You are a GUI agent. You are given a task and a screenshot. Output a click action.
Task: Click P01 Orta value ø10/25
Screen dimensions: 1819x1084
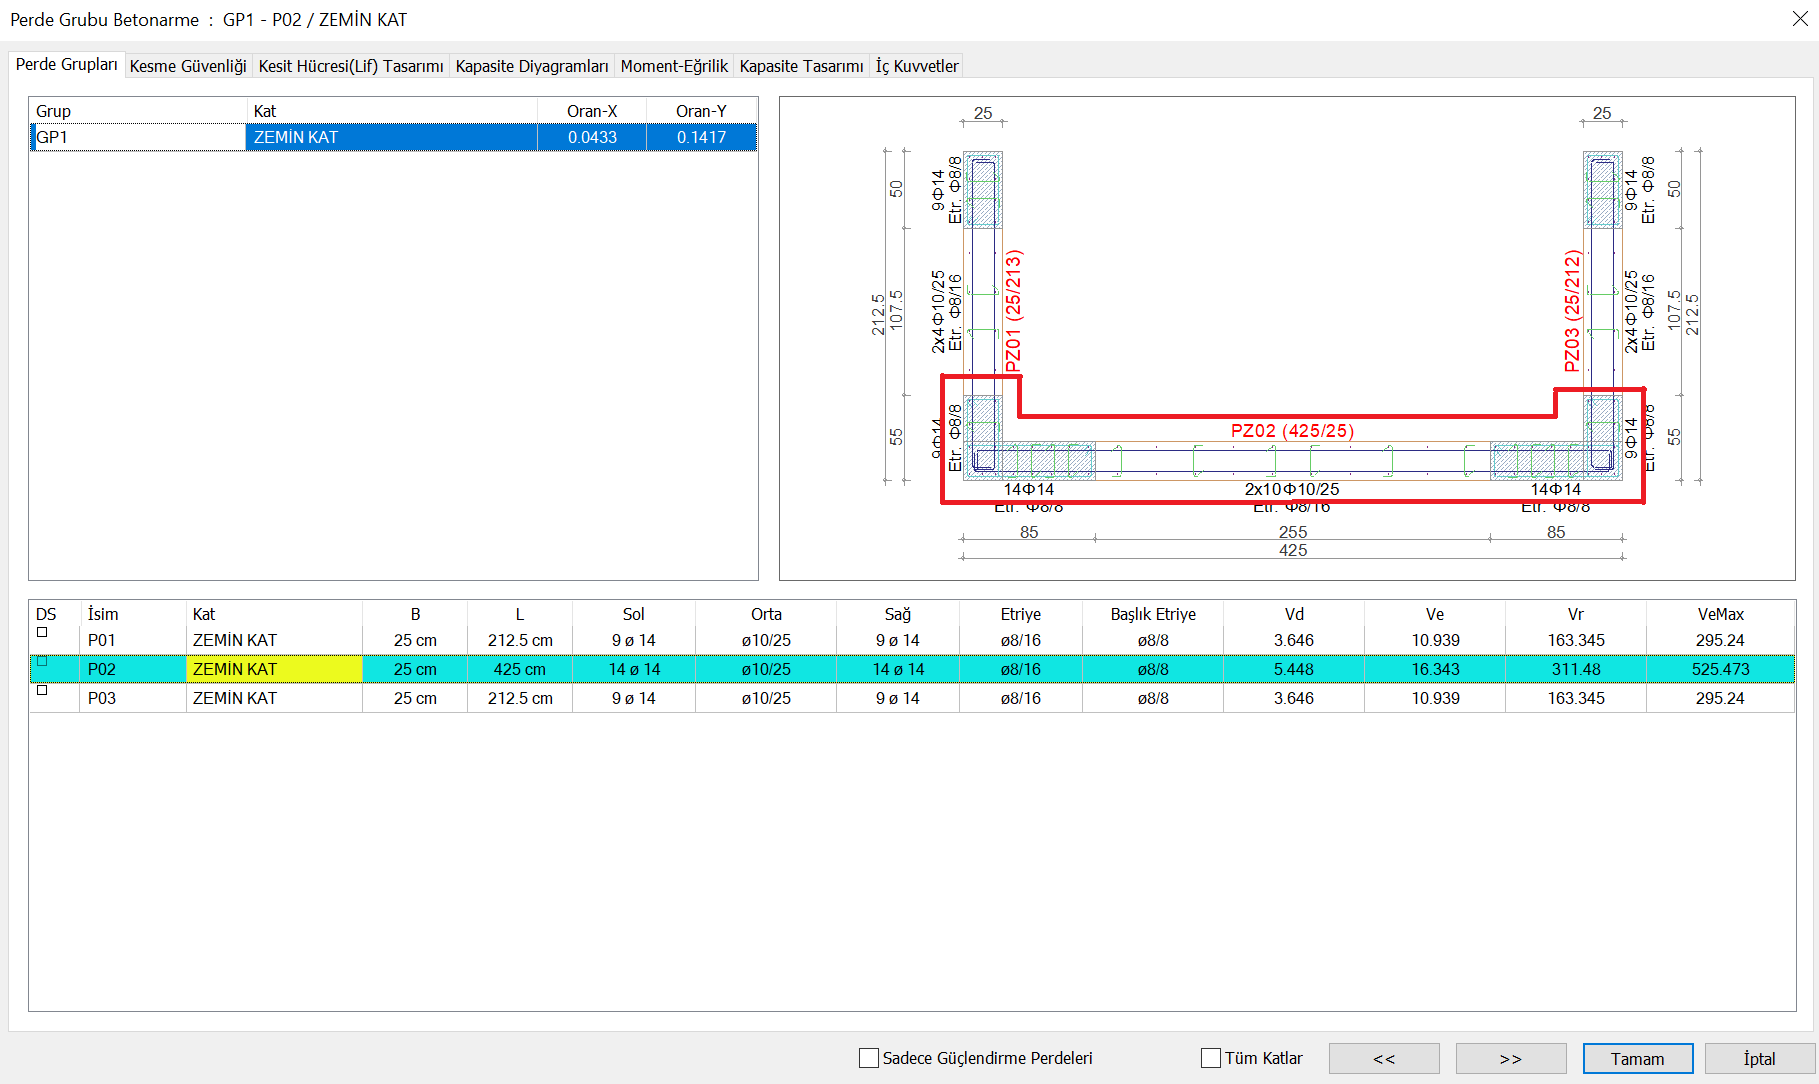point(766,640)
